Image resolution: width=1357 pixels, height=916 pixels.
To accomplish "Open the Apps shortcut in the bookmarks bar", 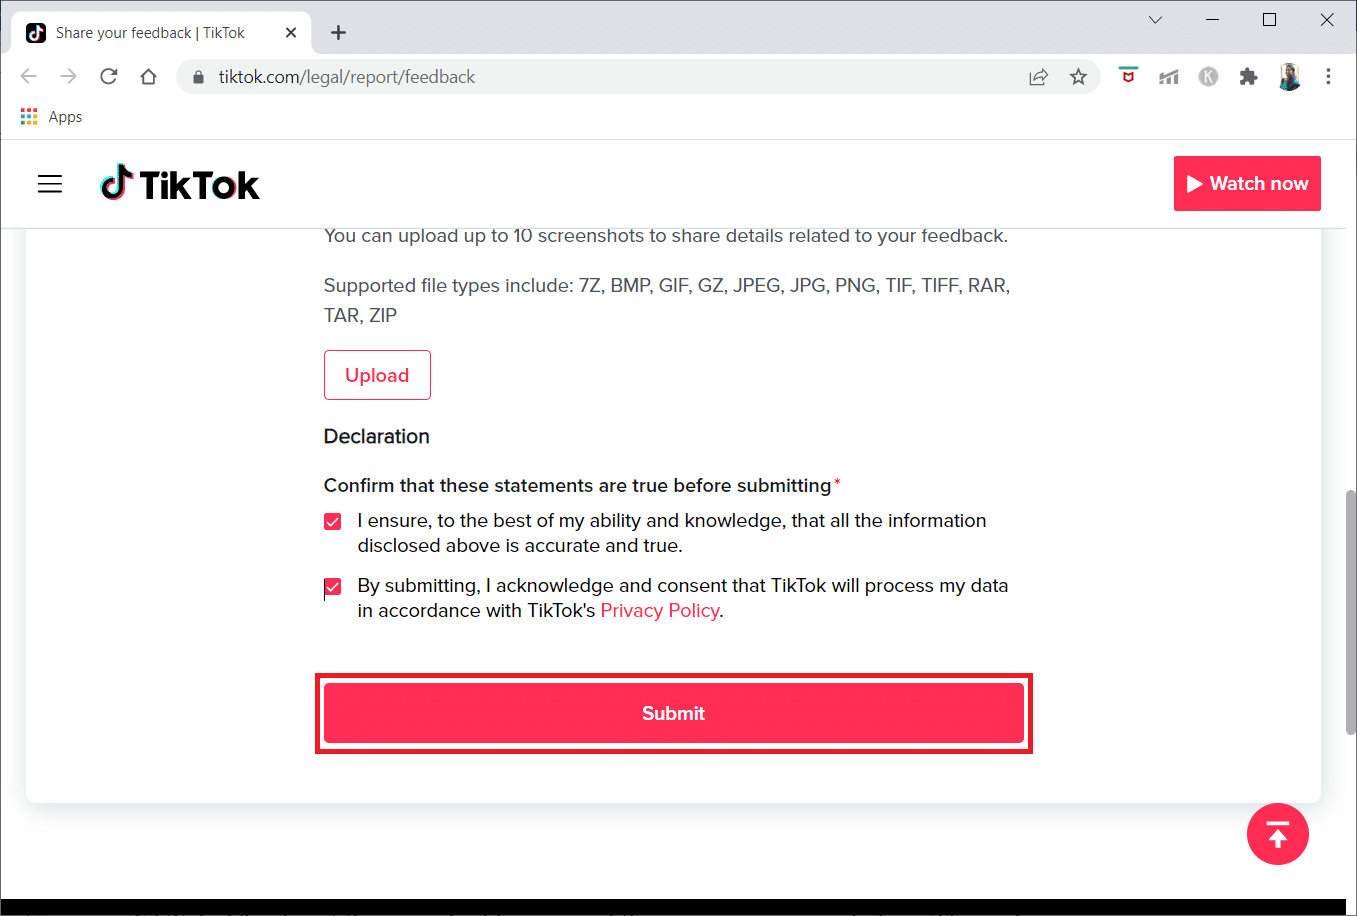I will click(x=51, y=117).
